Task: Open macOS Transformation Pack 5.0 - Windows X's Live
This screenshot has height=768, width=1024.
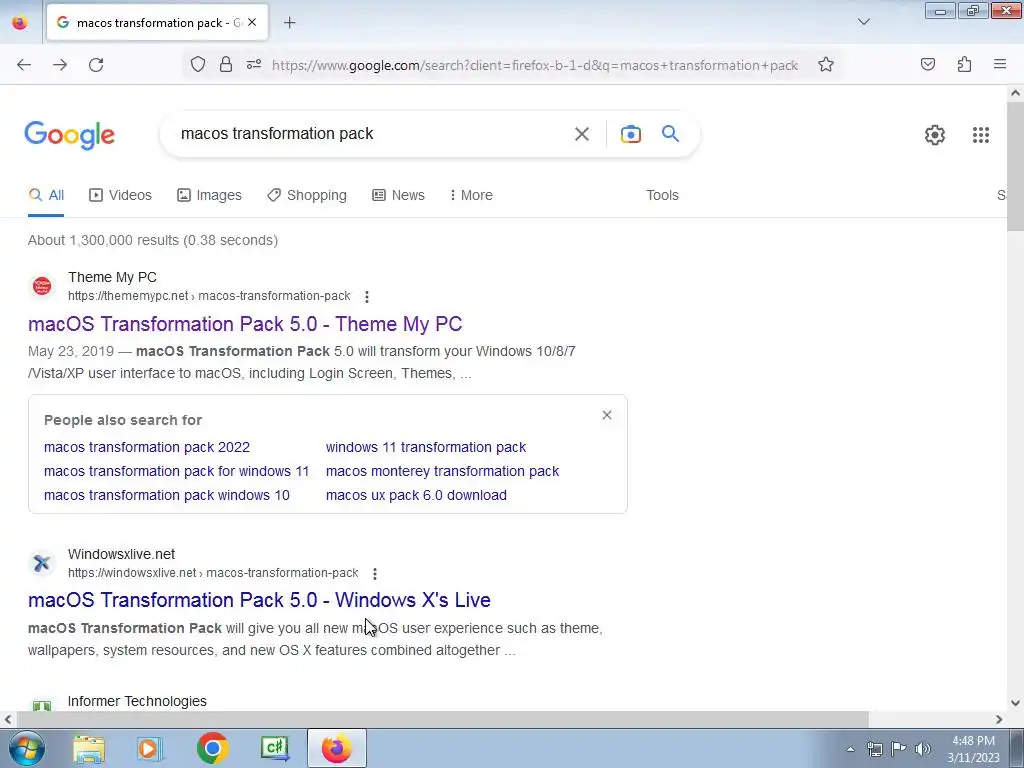Action: tap(259, 600)
